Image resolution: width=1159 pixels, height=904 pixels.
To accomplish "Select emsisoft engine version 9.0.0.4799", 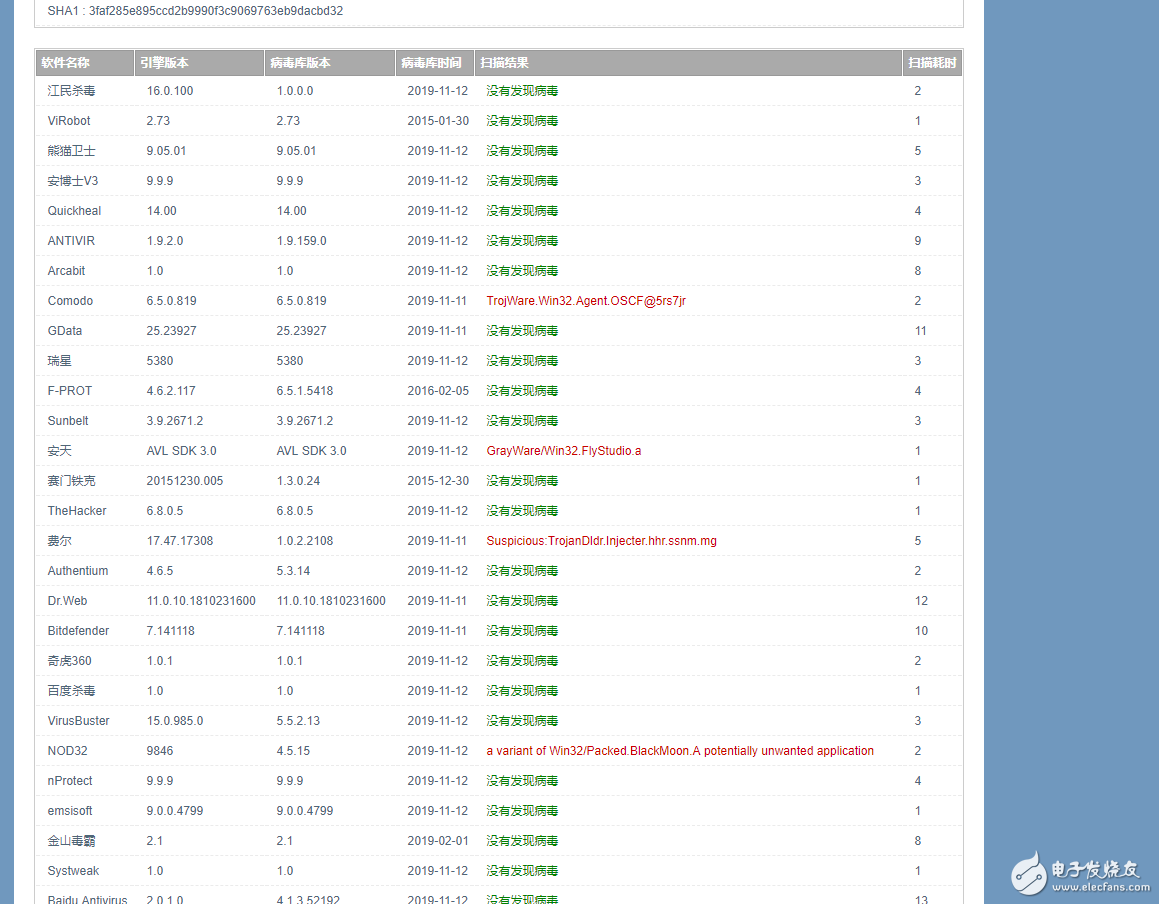I will point(175,811).
